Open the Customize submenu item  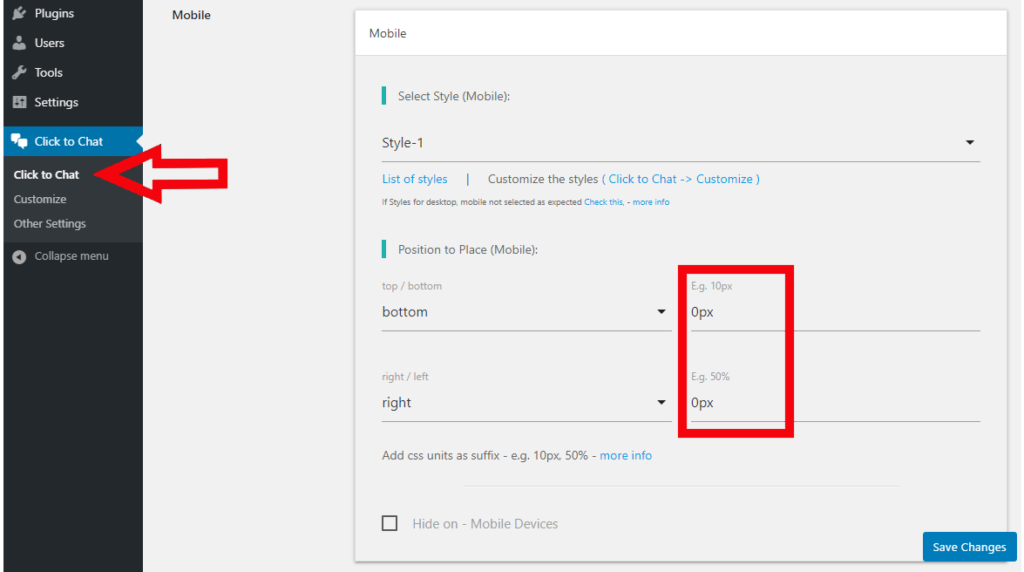(x=40, y=199)
